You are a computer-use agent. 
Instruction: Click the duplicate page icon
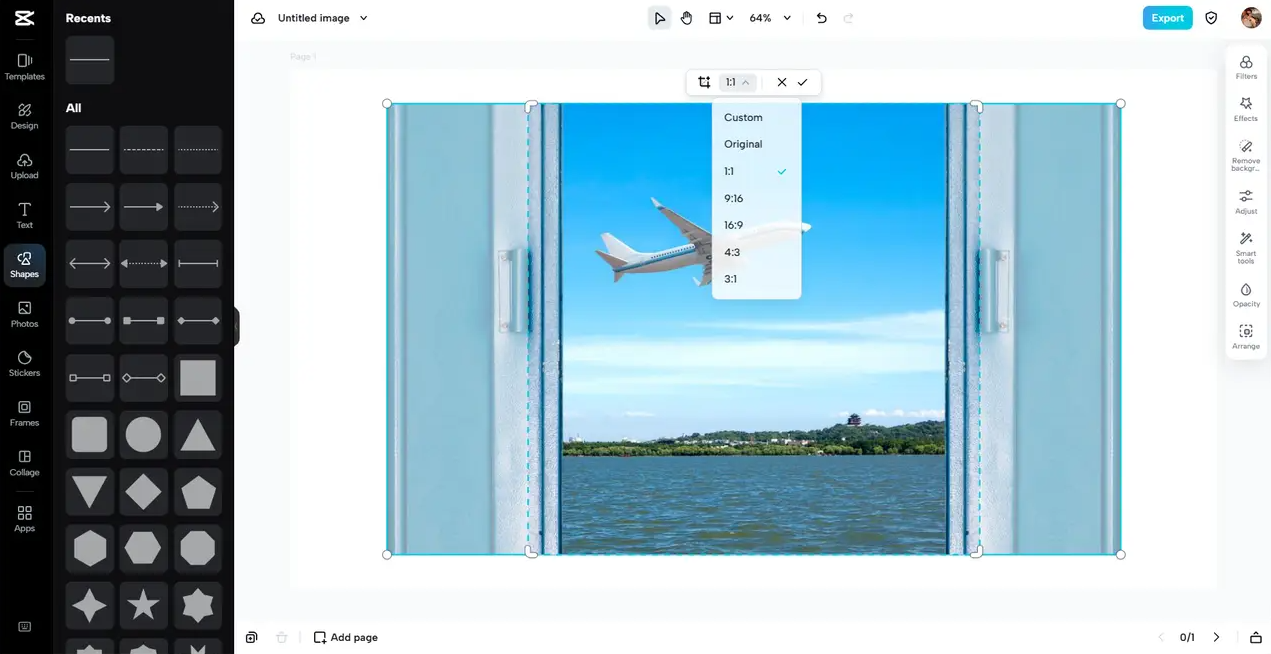[252, 637]
